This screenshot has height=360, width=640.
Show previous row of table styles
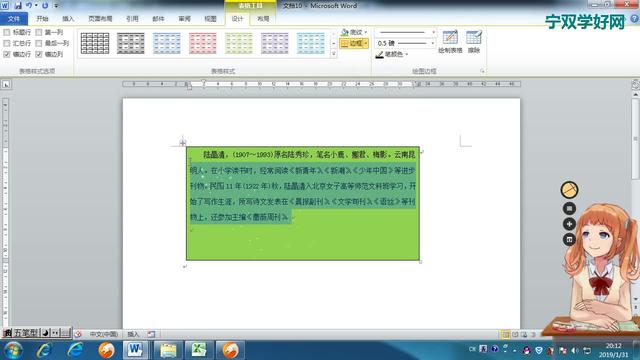tap(333, 33)
